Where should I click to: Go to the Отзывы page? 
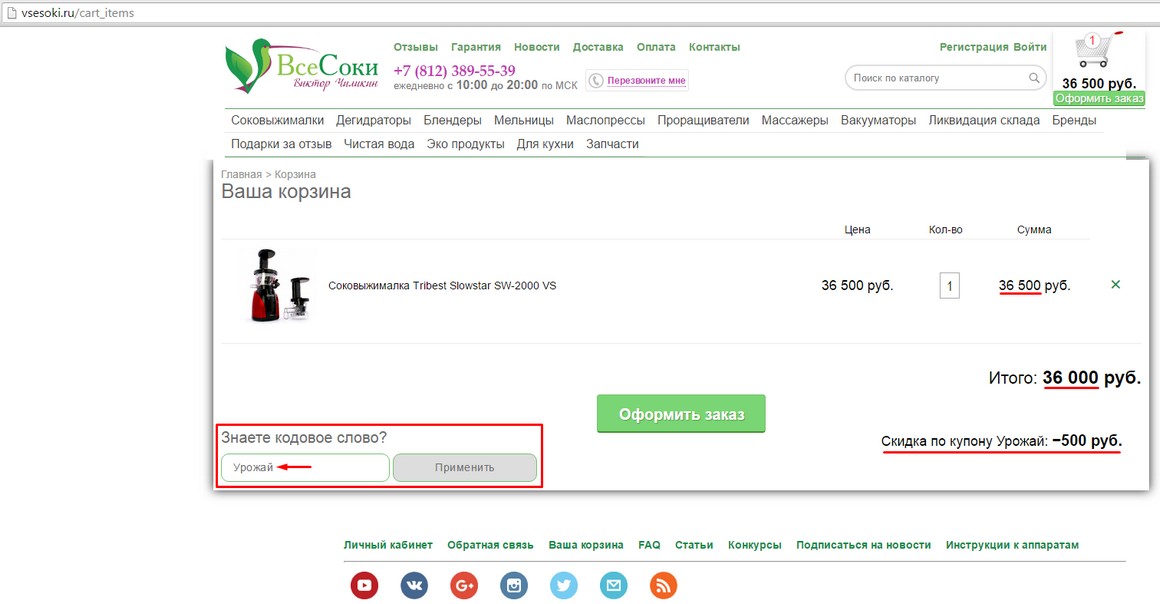(416, 47)
